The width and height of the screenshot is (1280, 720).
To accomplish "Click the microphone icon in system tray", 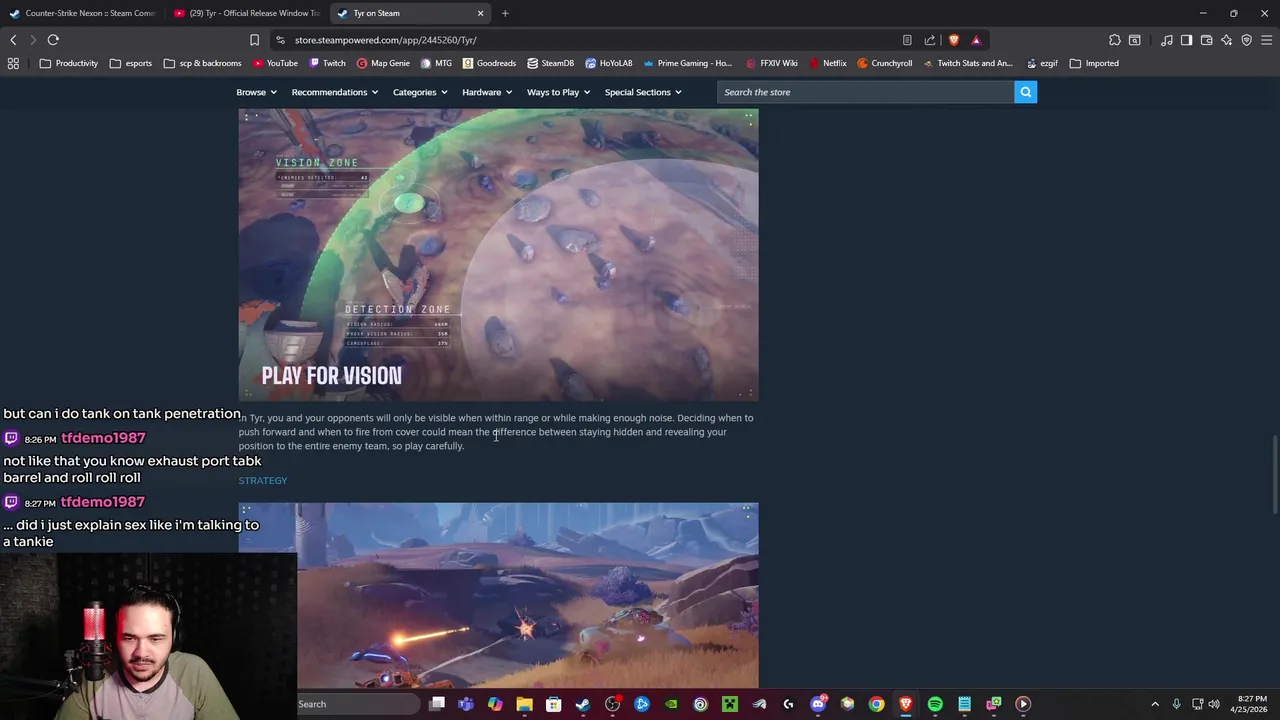I will pos(1176,704).
